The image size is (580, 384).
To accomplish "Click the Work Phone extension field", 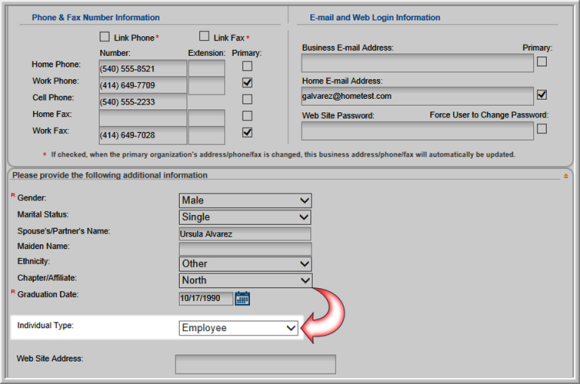I will pyautogui.click(x=206, y=85).
